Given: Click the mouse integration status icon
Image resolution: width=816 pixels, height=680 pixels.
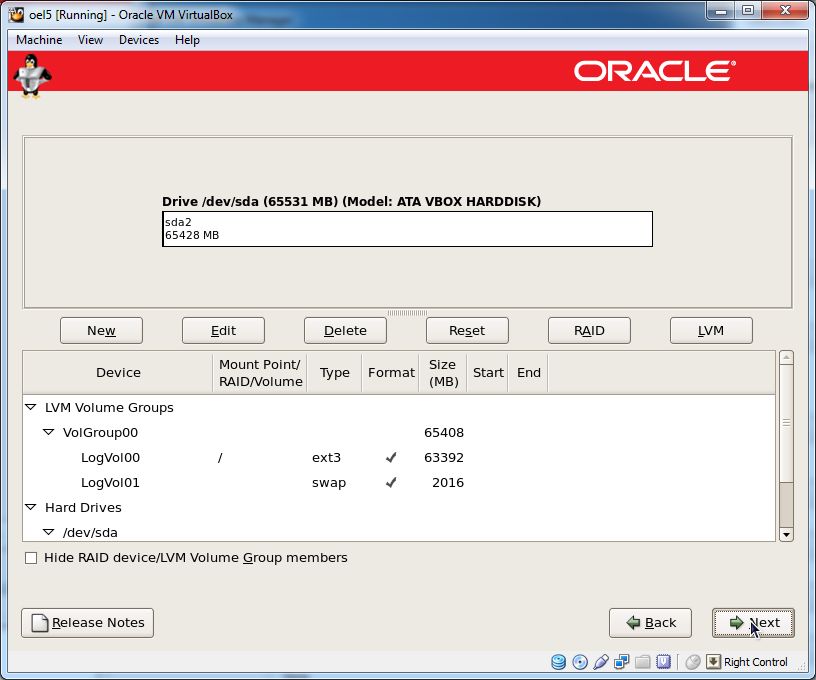Looking at the screenshot, I should (693, 662).
